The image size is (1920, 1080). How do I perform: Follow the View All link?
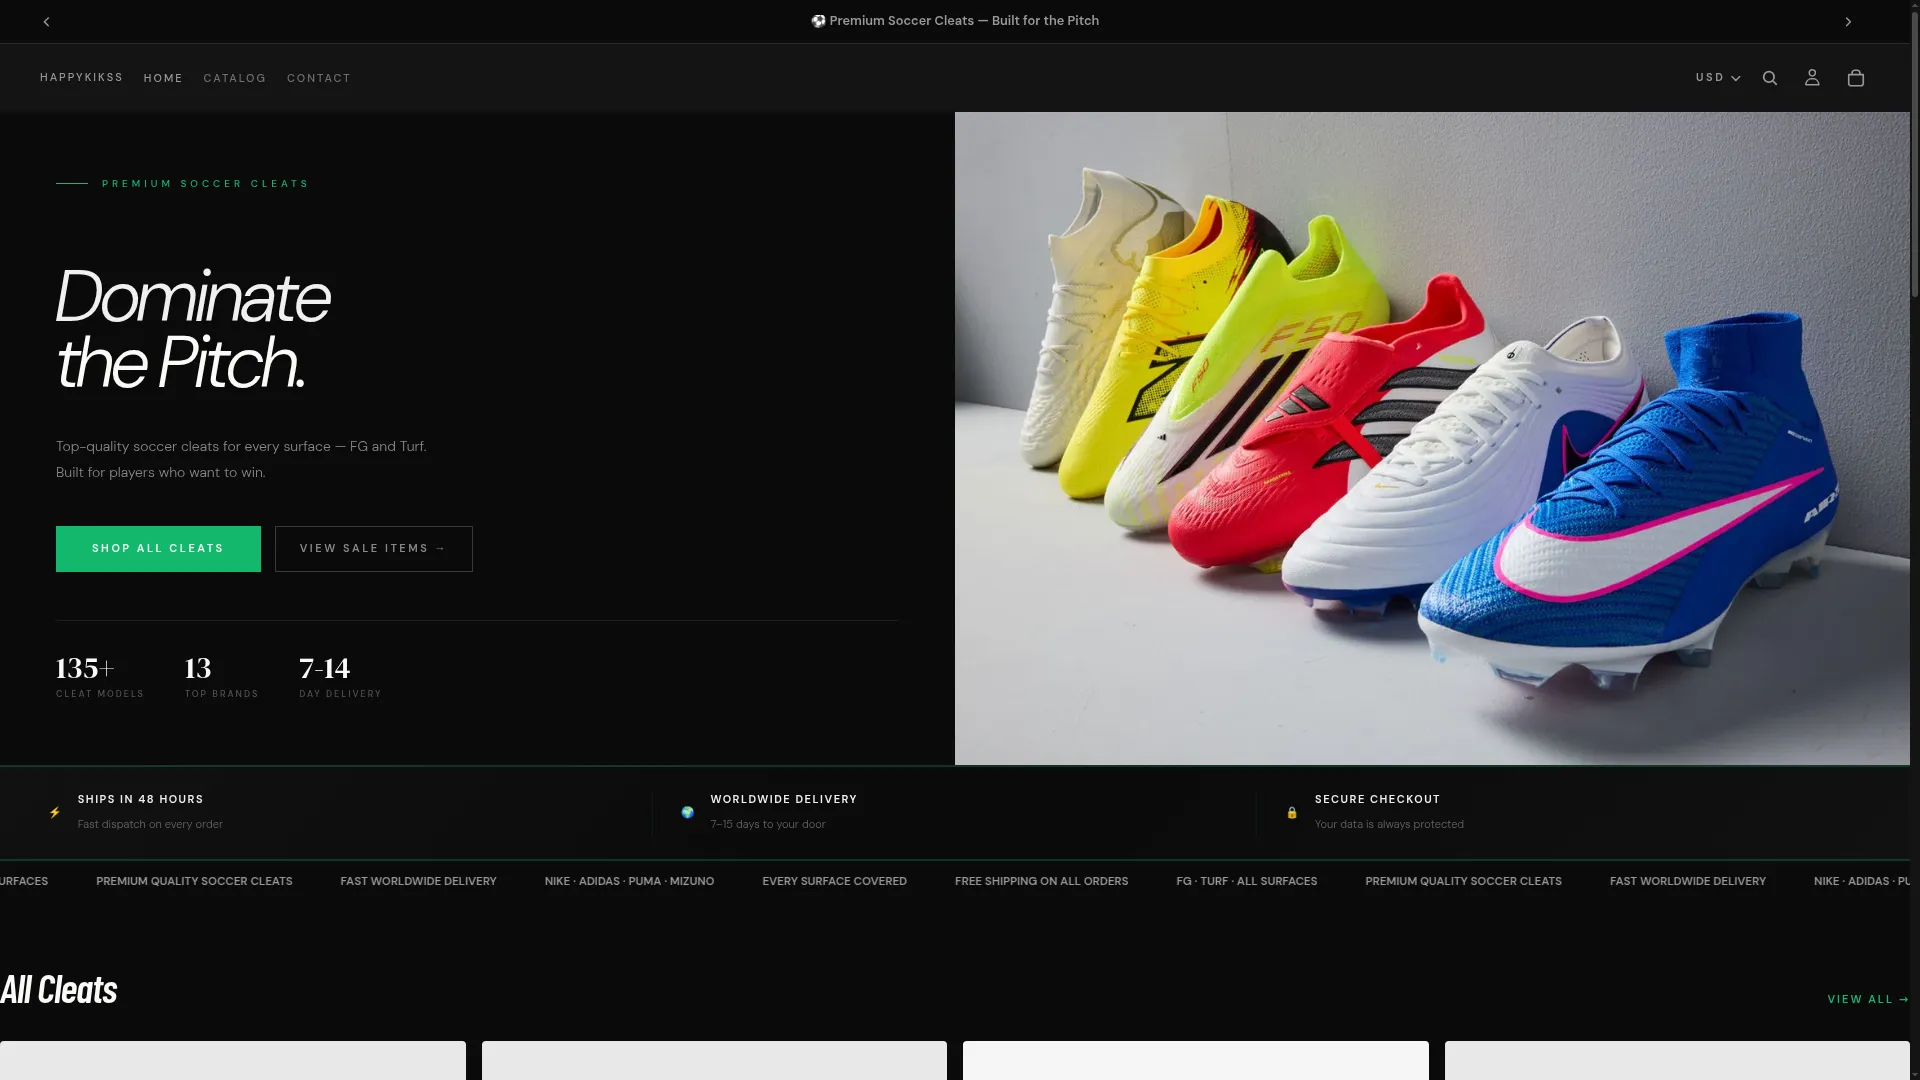pos(1868,999)
